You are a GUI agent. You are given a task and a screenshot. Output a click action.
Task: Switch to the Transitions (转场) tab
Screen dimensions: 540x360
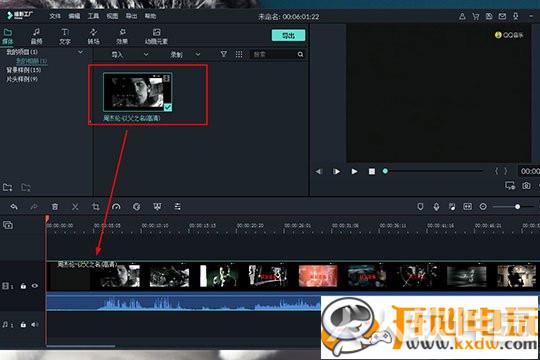tap(93, 37)
